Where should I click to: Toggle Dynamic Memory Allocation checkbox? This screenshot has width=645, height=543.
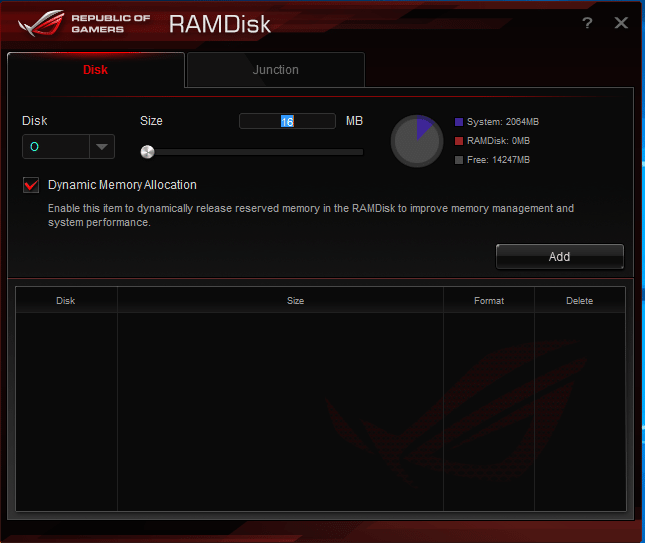(x=31, y=185)
